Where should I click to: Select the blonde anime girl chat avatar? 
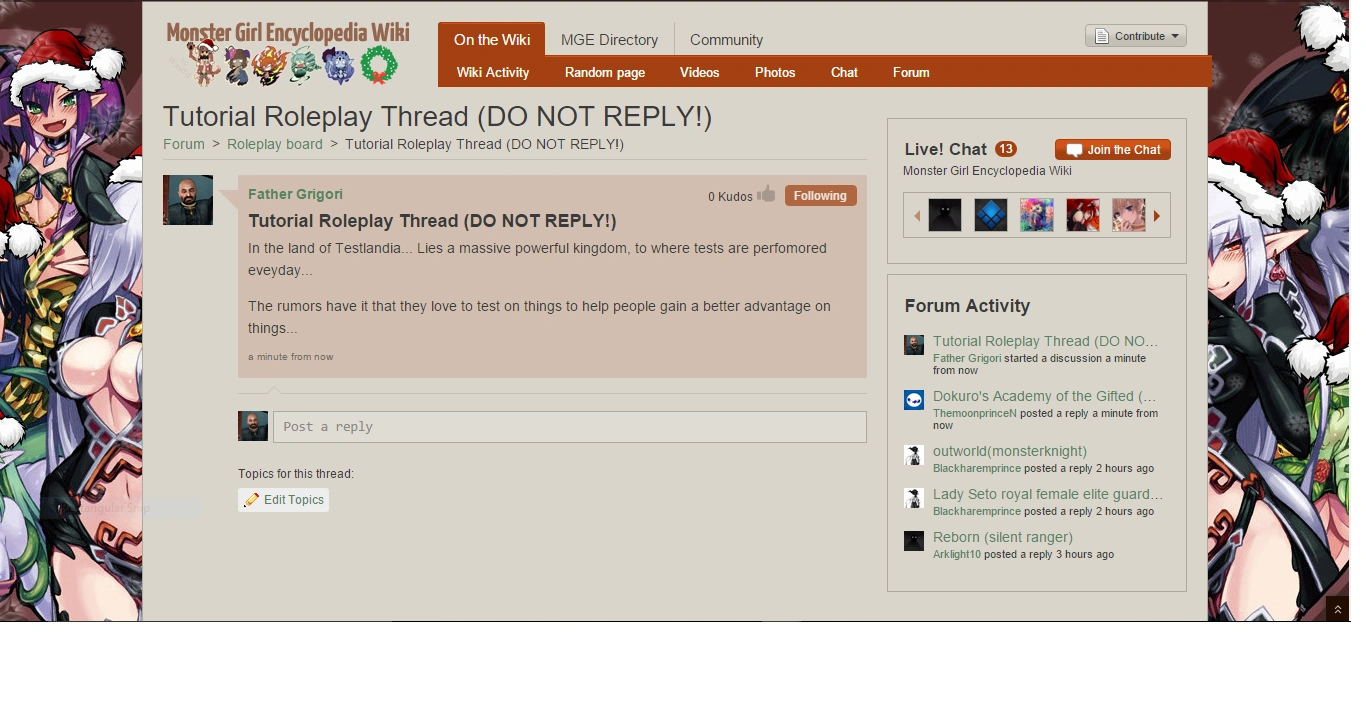click(x=1129, y=215)
